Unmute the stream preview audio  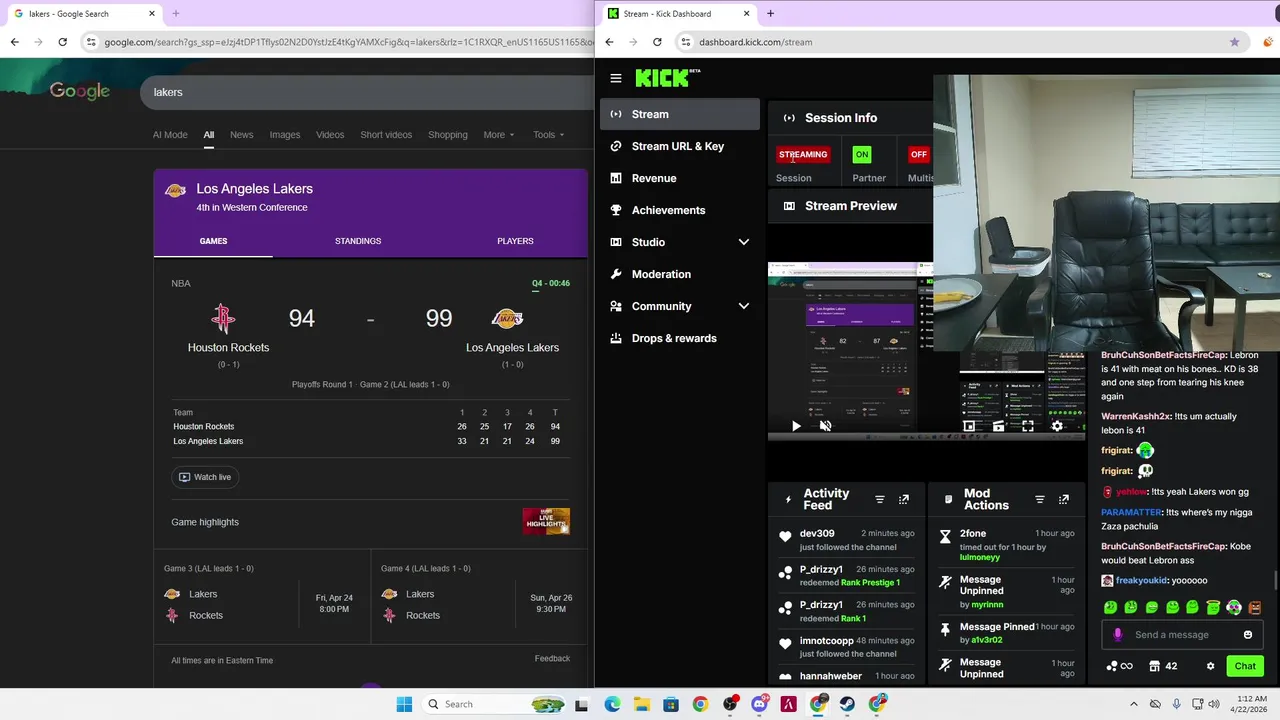(825, 426)
